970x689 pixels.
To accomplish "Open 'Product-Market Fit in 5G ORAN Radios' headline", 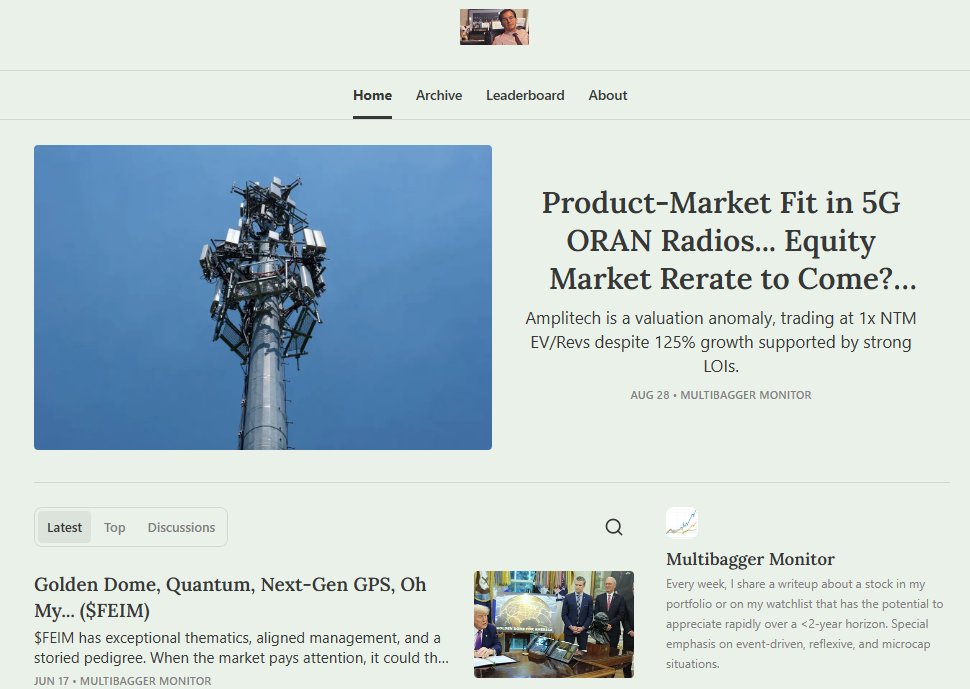I will pos(721,241).
